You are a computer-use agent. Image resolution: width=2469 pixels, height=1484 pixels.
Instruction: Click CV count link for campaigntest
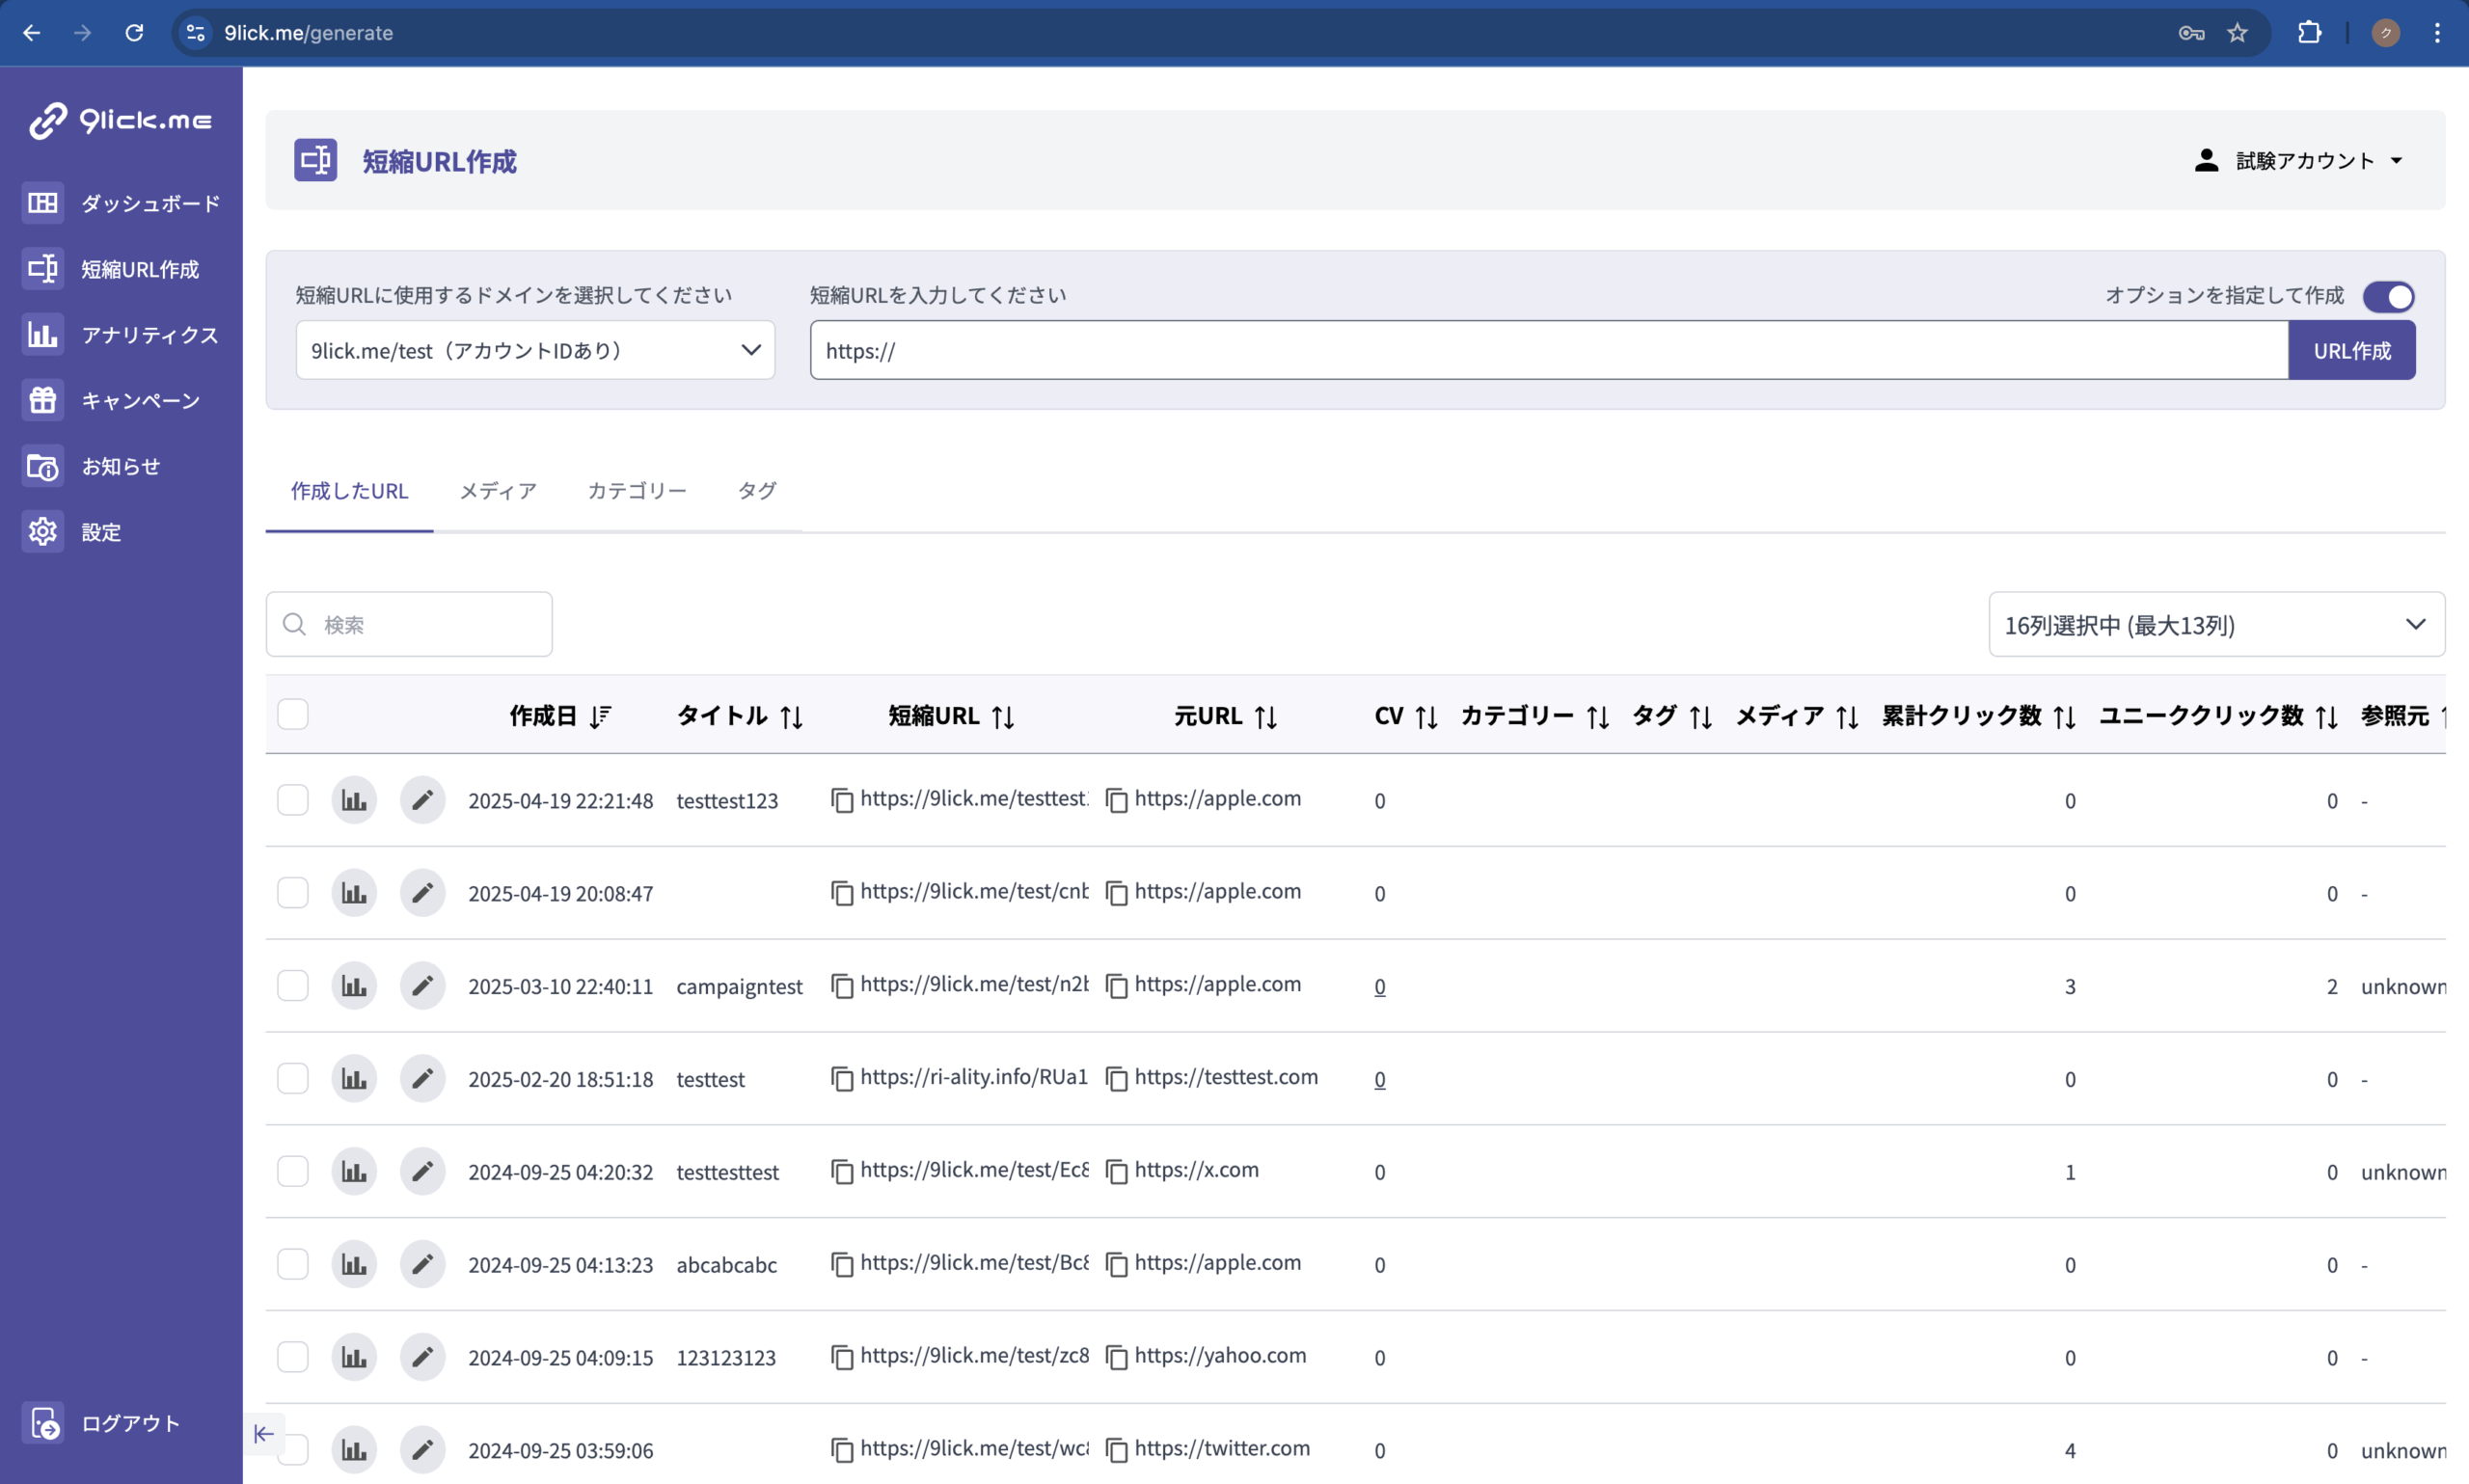pyautogui.click(x=1379, y=987)
